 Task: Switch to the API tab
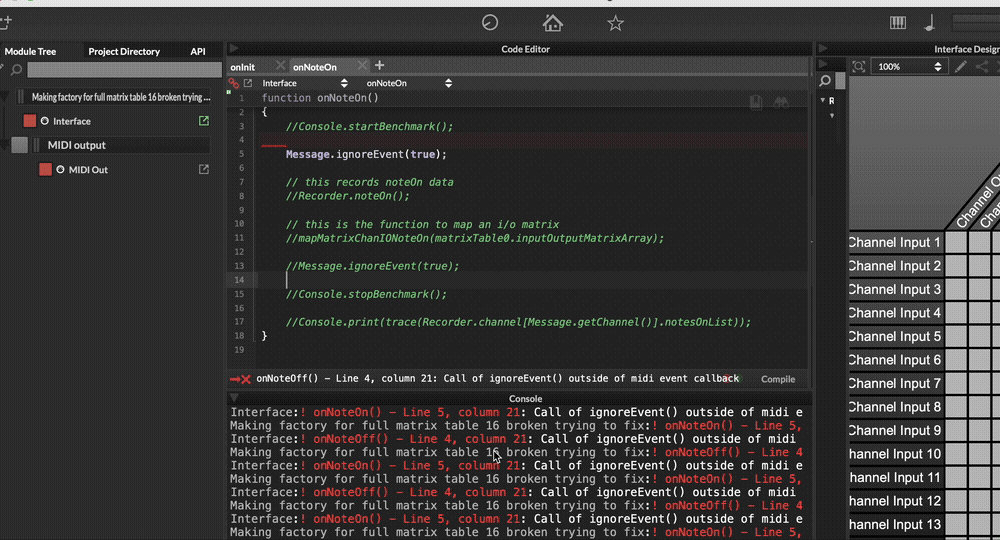[x=198, y=51]
